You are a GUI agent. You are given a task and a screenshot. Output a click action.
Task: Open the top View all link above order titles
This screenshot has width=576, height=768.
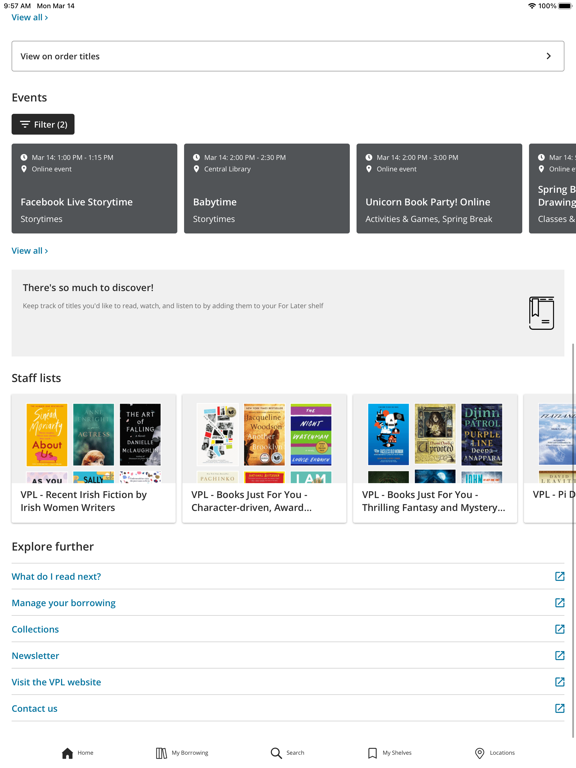(29, 18)
